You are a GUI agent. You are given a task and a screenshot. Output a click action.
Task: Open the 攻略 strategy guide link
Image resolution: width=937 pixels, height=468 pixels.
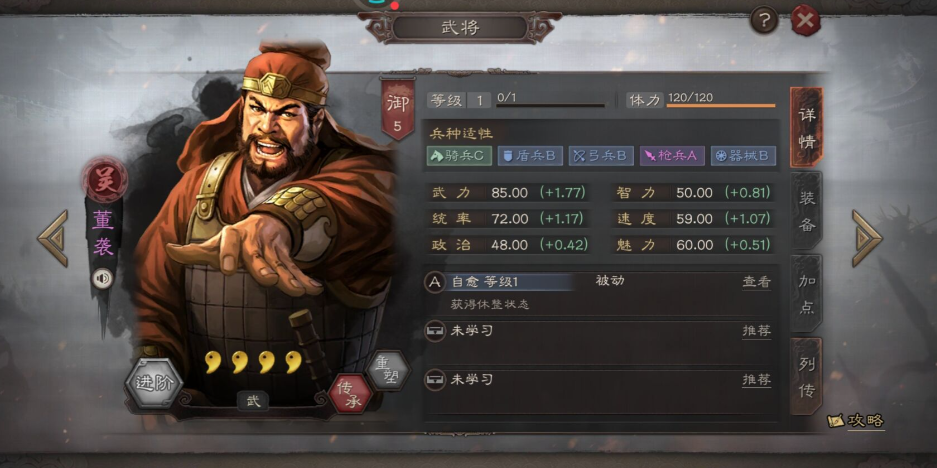[x=857, y=421]
